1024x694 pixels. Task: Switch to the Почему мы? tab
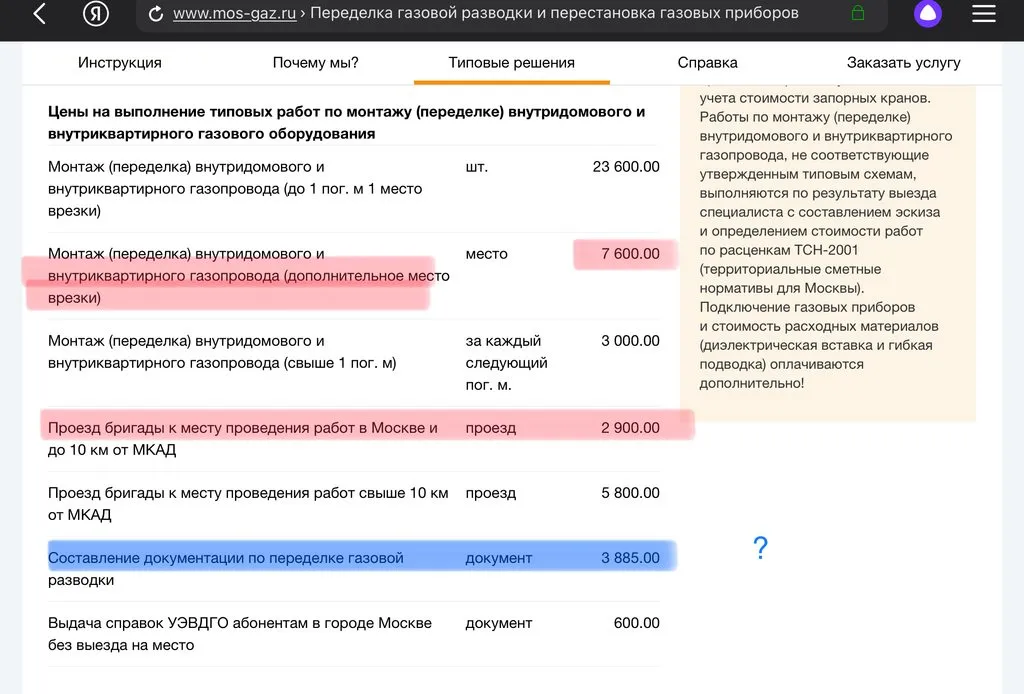tap(315, 63)
